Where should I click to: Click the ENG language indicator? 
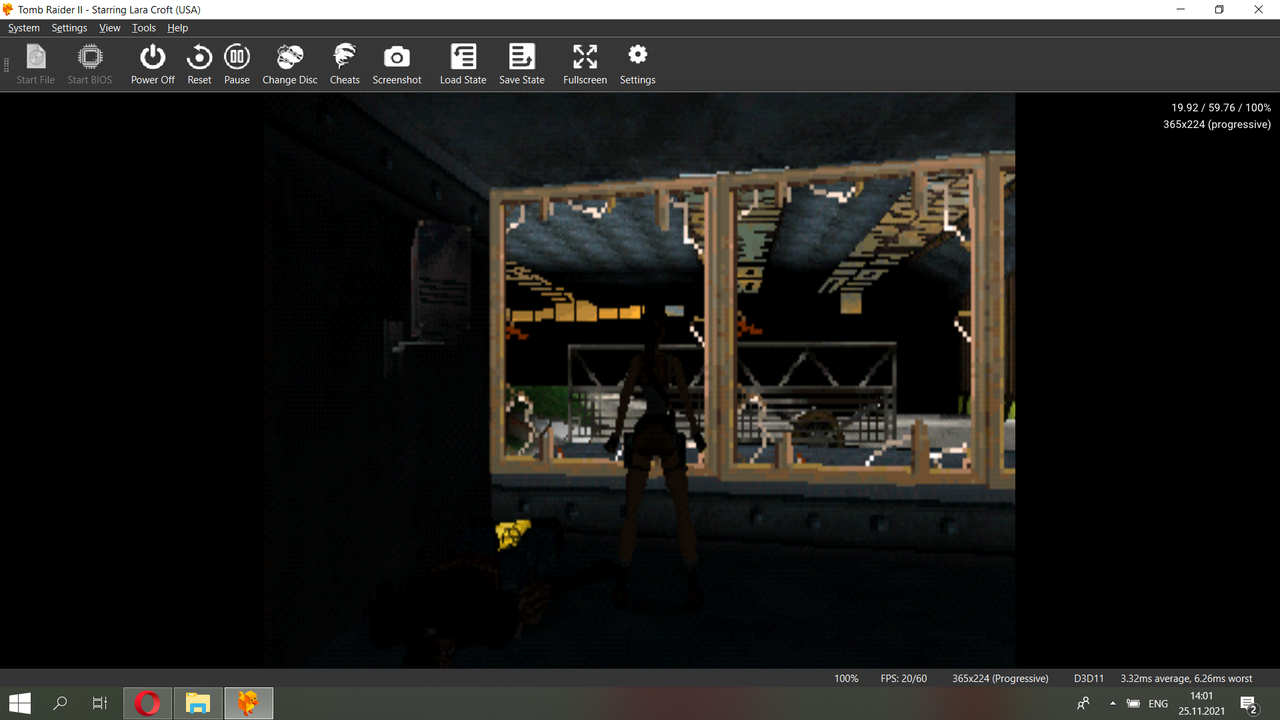[x=1158, y=704]
